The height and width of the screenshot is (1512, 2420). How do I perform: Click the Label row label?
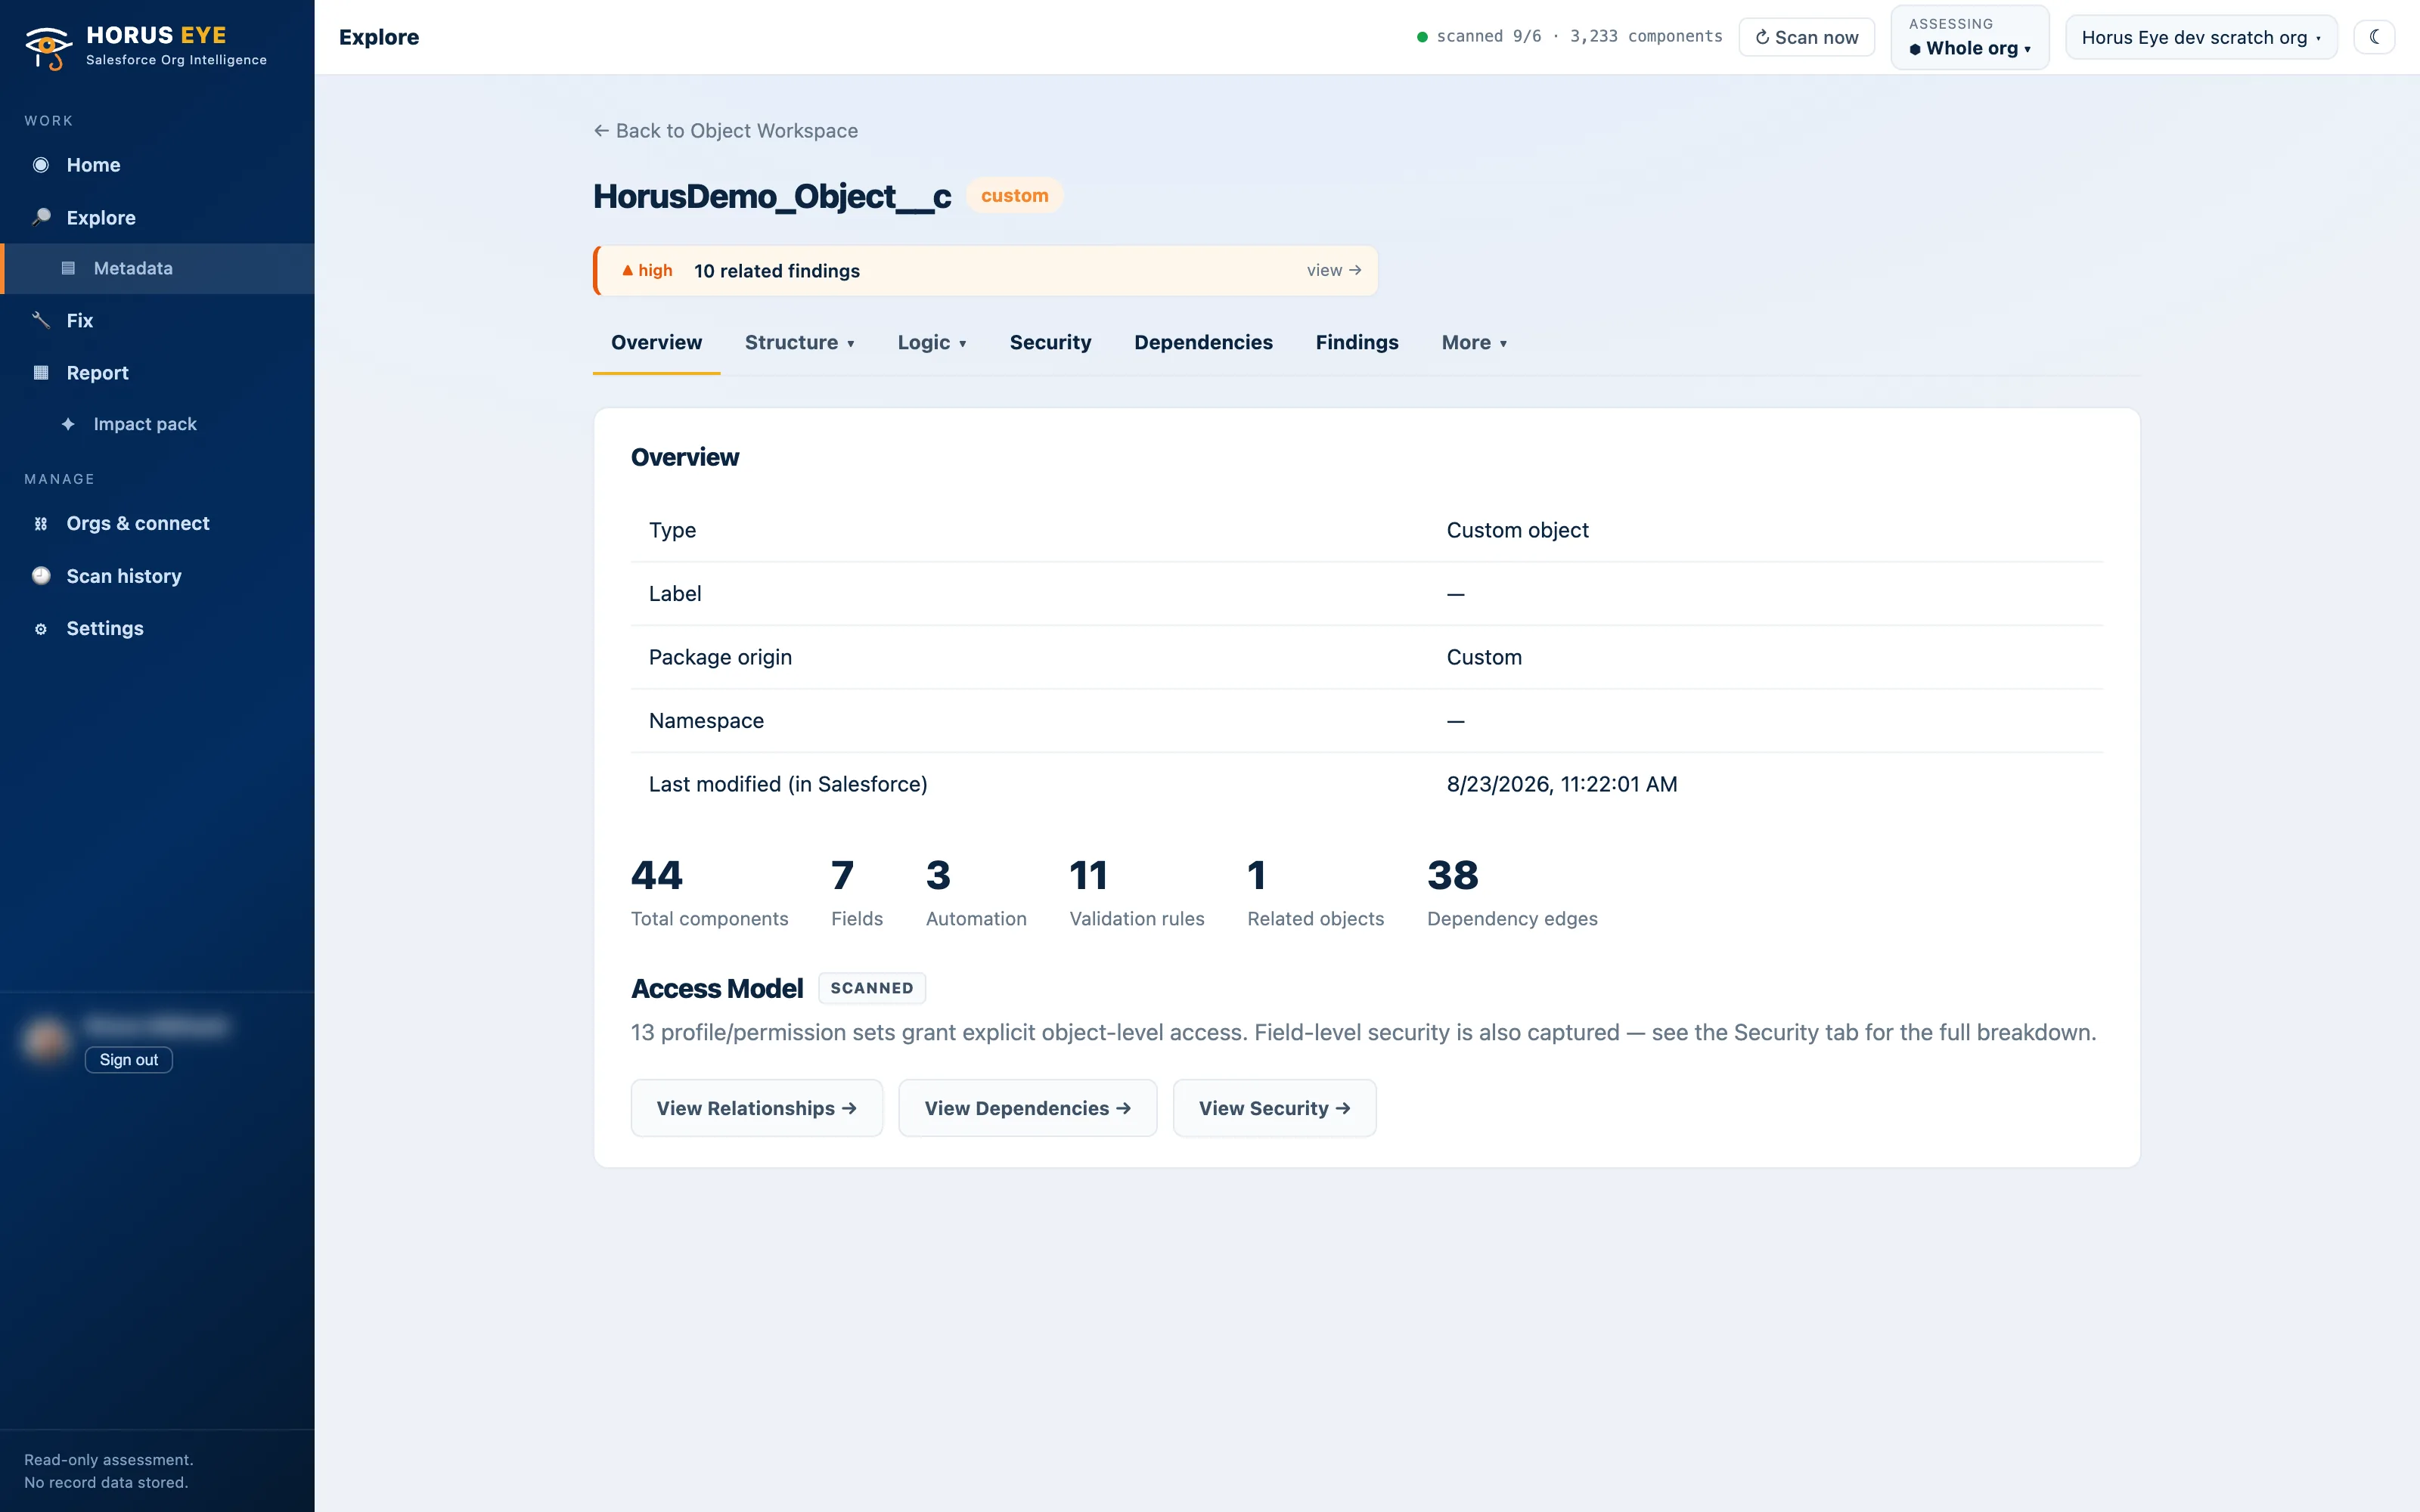point(675,594)
